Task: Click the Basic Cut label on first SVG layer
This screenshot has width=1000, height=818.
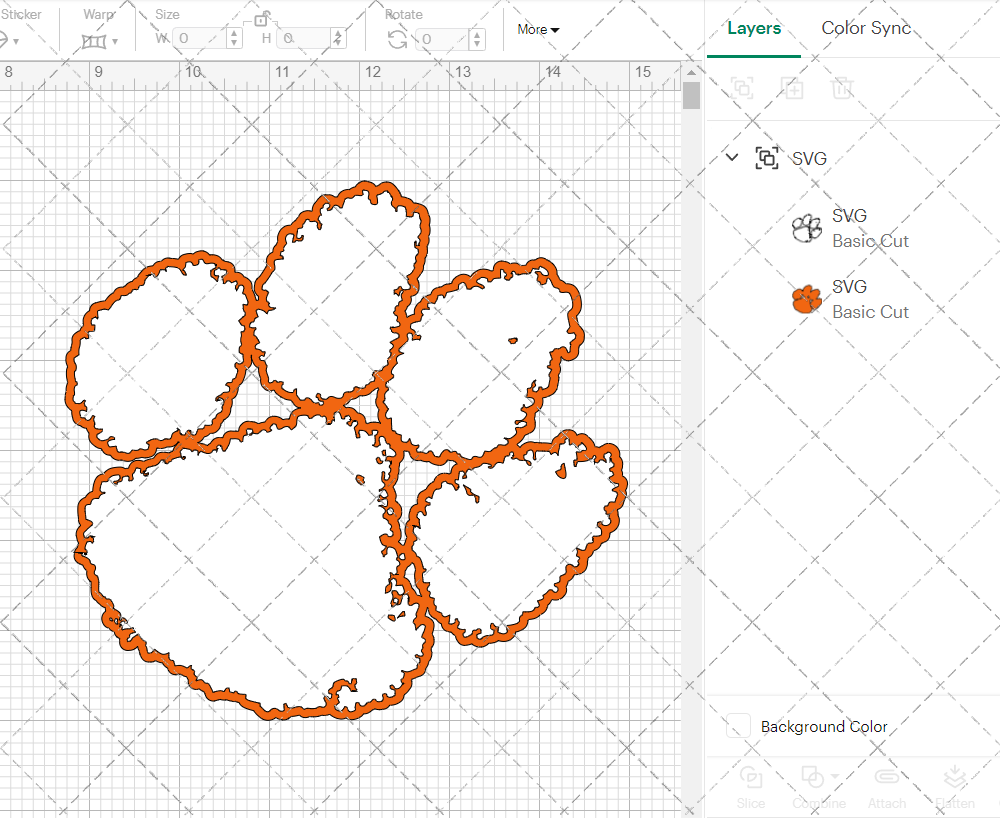Action: (x=869, y=241)
